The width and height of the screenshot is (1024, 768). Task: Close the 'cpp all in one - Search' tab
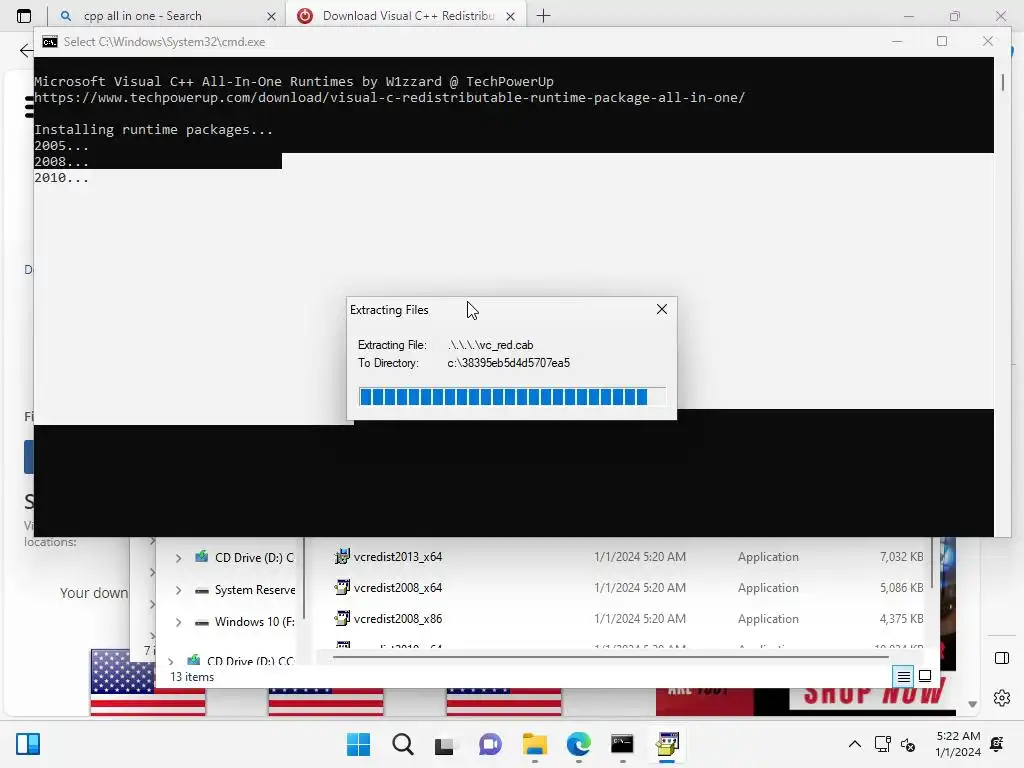(272, 16)
